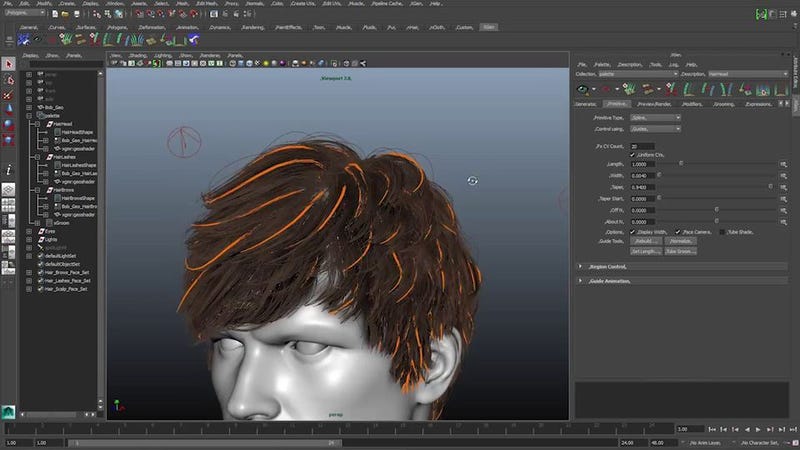The image size is (800, 450).
Task: Click the XGen panel eye preview icon
Action: pyautogui.click(x=582, y=90)
